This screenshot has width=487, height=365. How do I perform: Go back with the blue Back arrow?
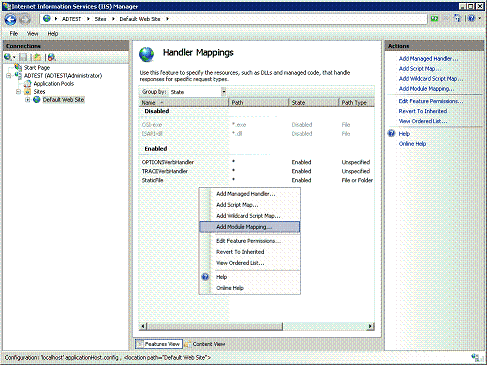[x=10, y=19]
